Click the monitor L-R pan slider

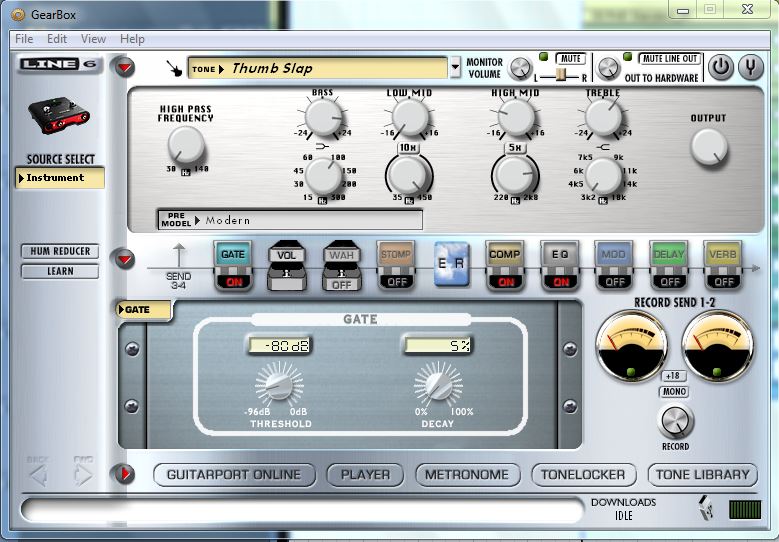561,75
